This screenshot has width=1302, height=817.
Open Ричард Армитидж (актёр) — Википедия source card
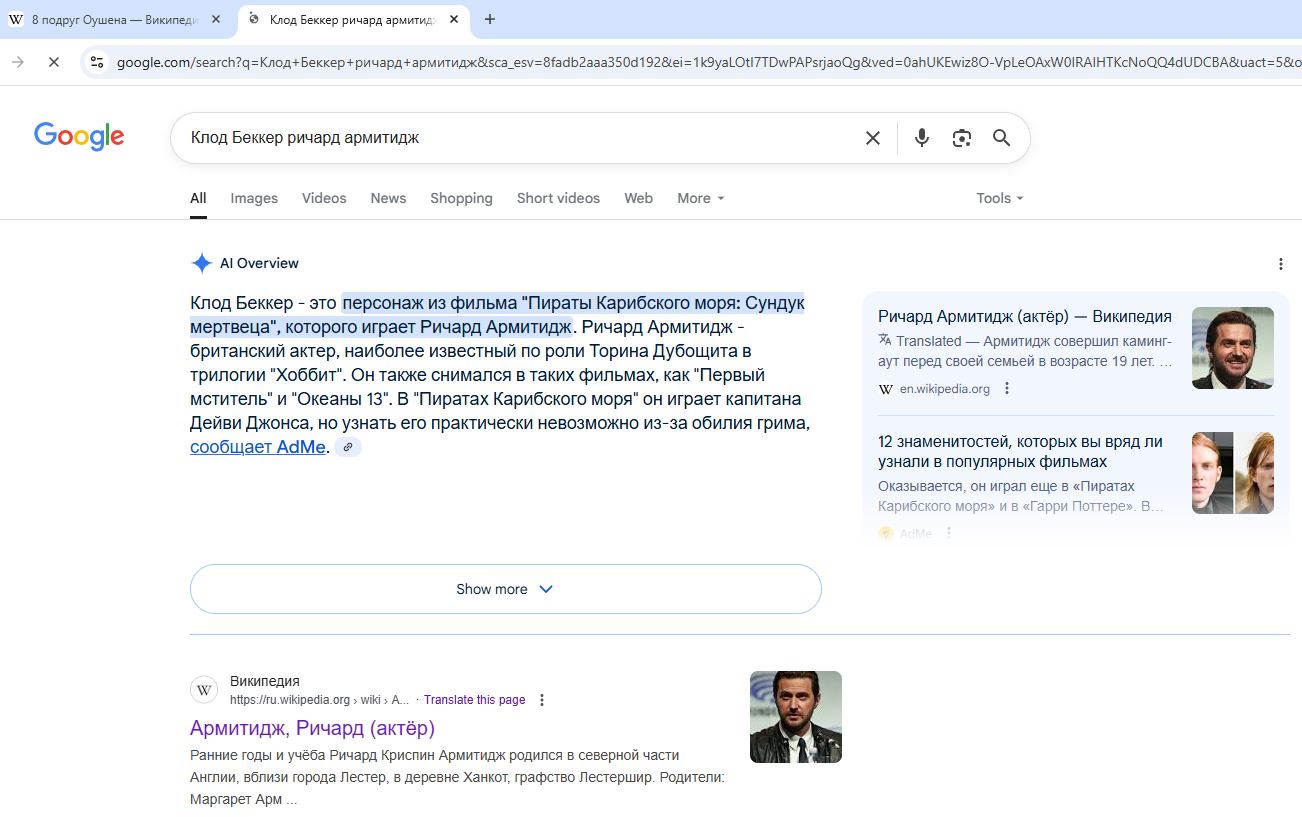[x=1025, y=316]
